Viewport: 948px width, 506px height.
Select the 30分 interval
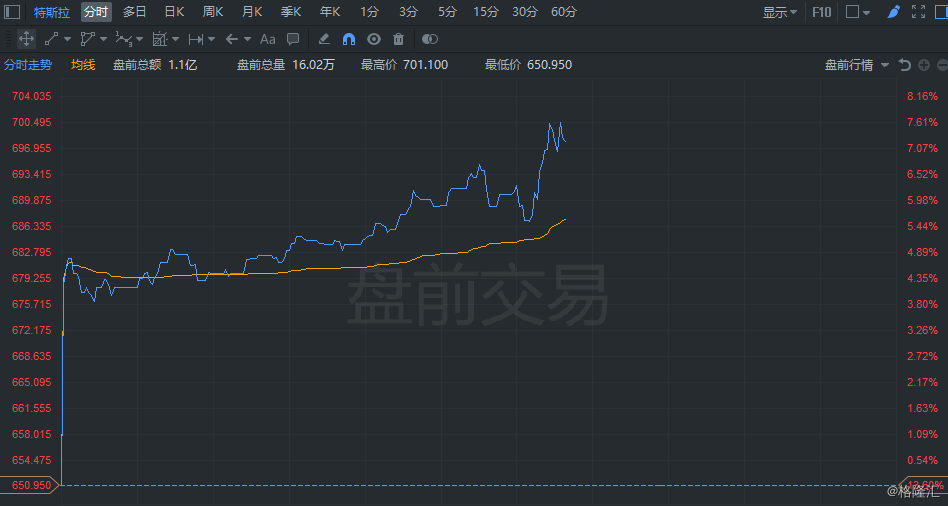tap(525, 11)
